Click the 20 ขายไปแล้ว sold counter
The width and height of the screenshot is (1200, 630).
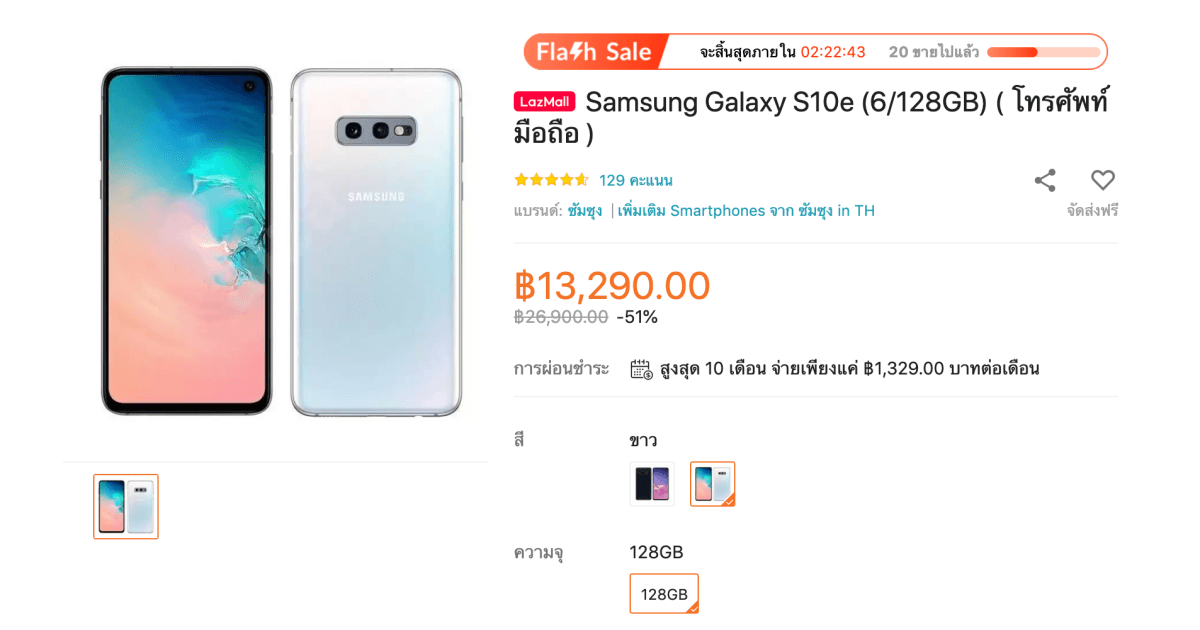coord(931,51)
